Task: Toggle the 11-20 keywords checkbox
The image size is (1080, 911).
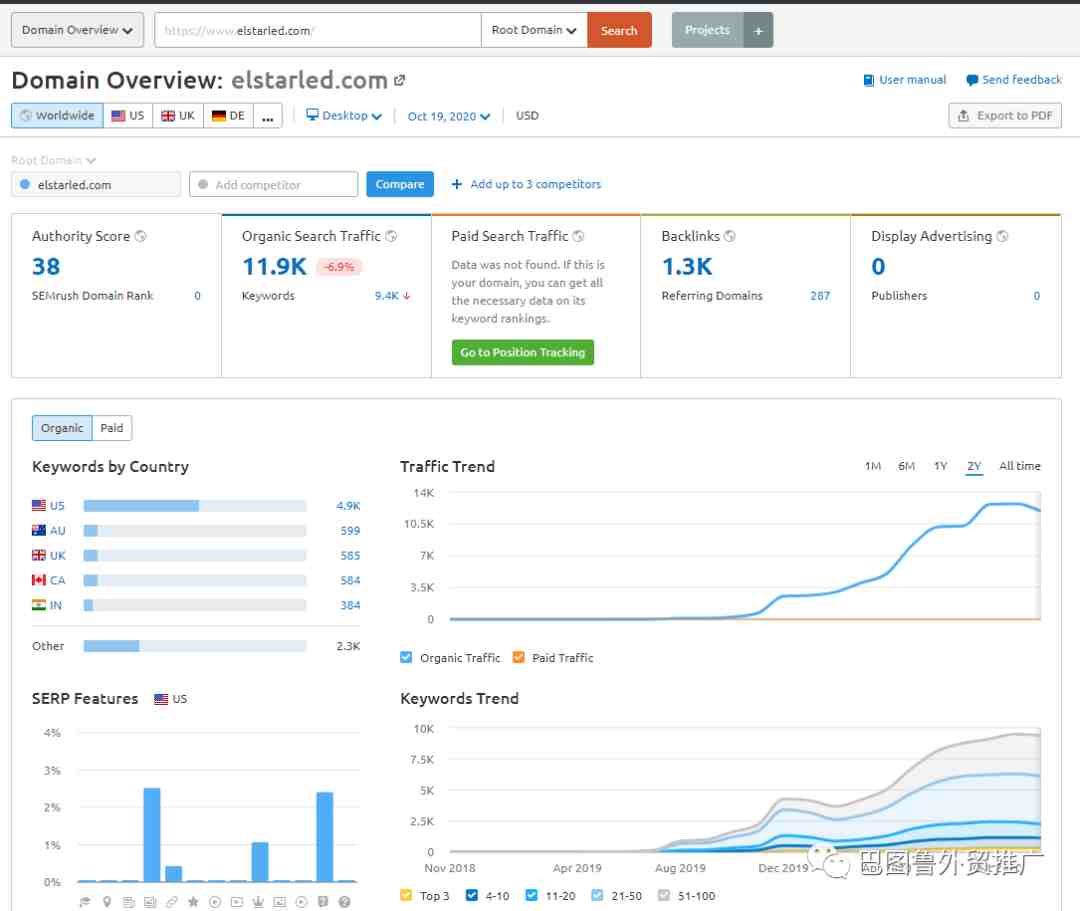Action: click(532, 894)
